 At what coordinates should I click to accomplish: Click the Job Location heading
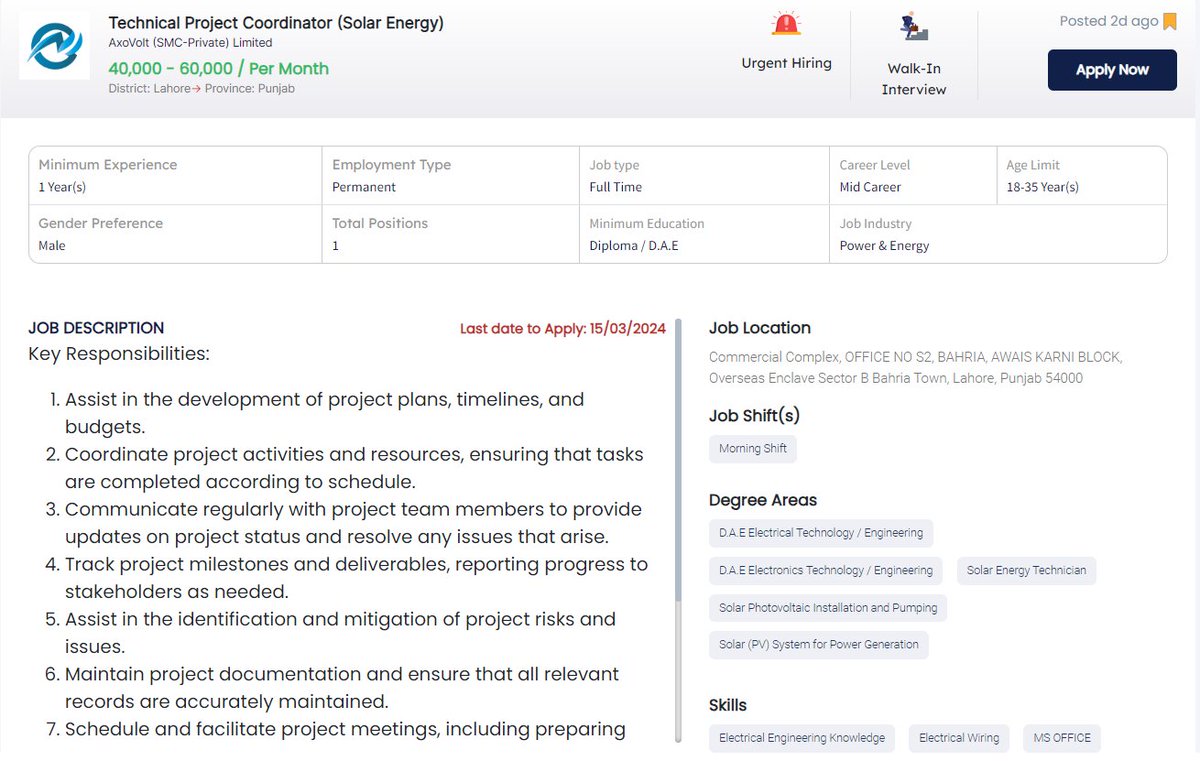pyautogui.click(x=760, y=328)
